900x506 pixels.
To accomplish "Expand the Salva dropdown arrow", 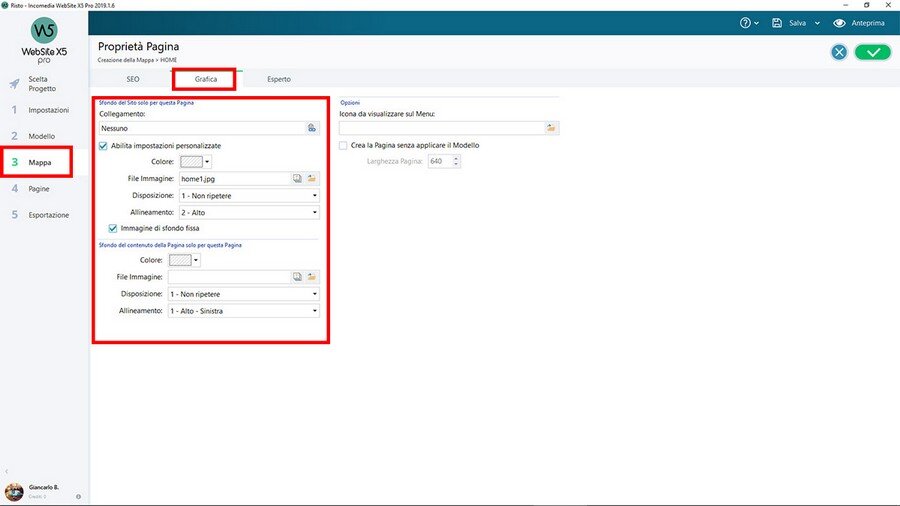I will 817,23.
